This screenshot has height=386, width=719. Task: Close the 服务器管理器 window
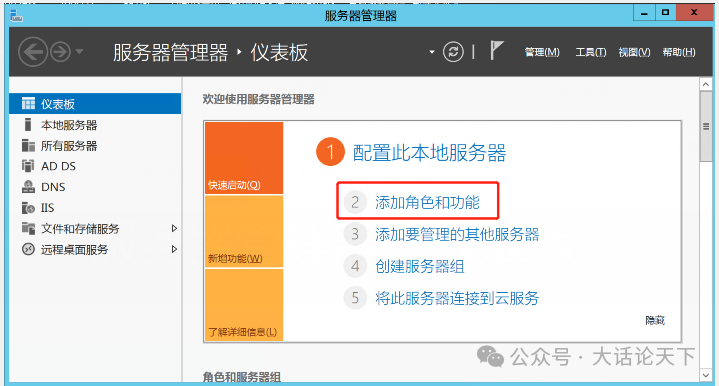pyautogui.click(x=694, y=13)
